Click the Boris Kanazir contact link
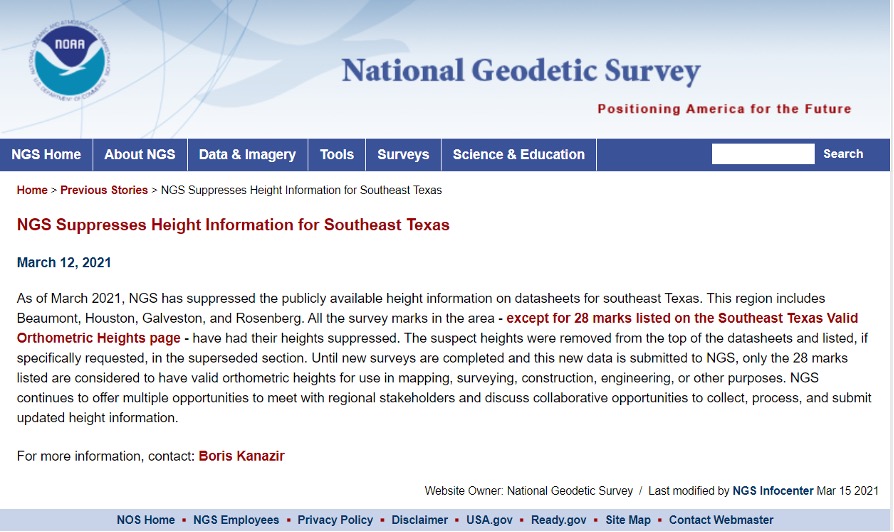 (242, 456)
